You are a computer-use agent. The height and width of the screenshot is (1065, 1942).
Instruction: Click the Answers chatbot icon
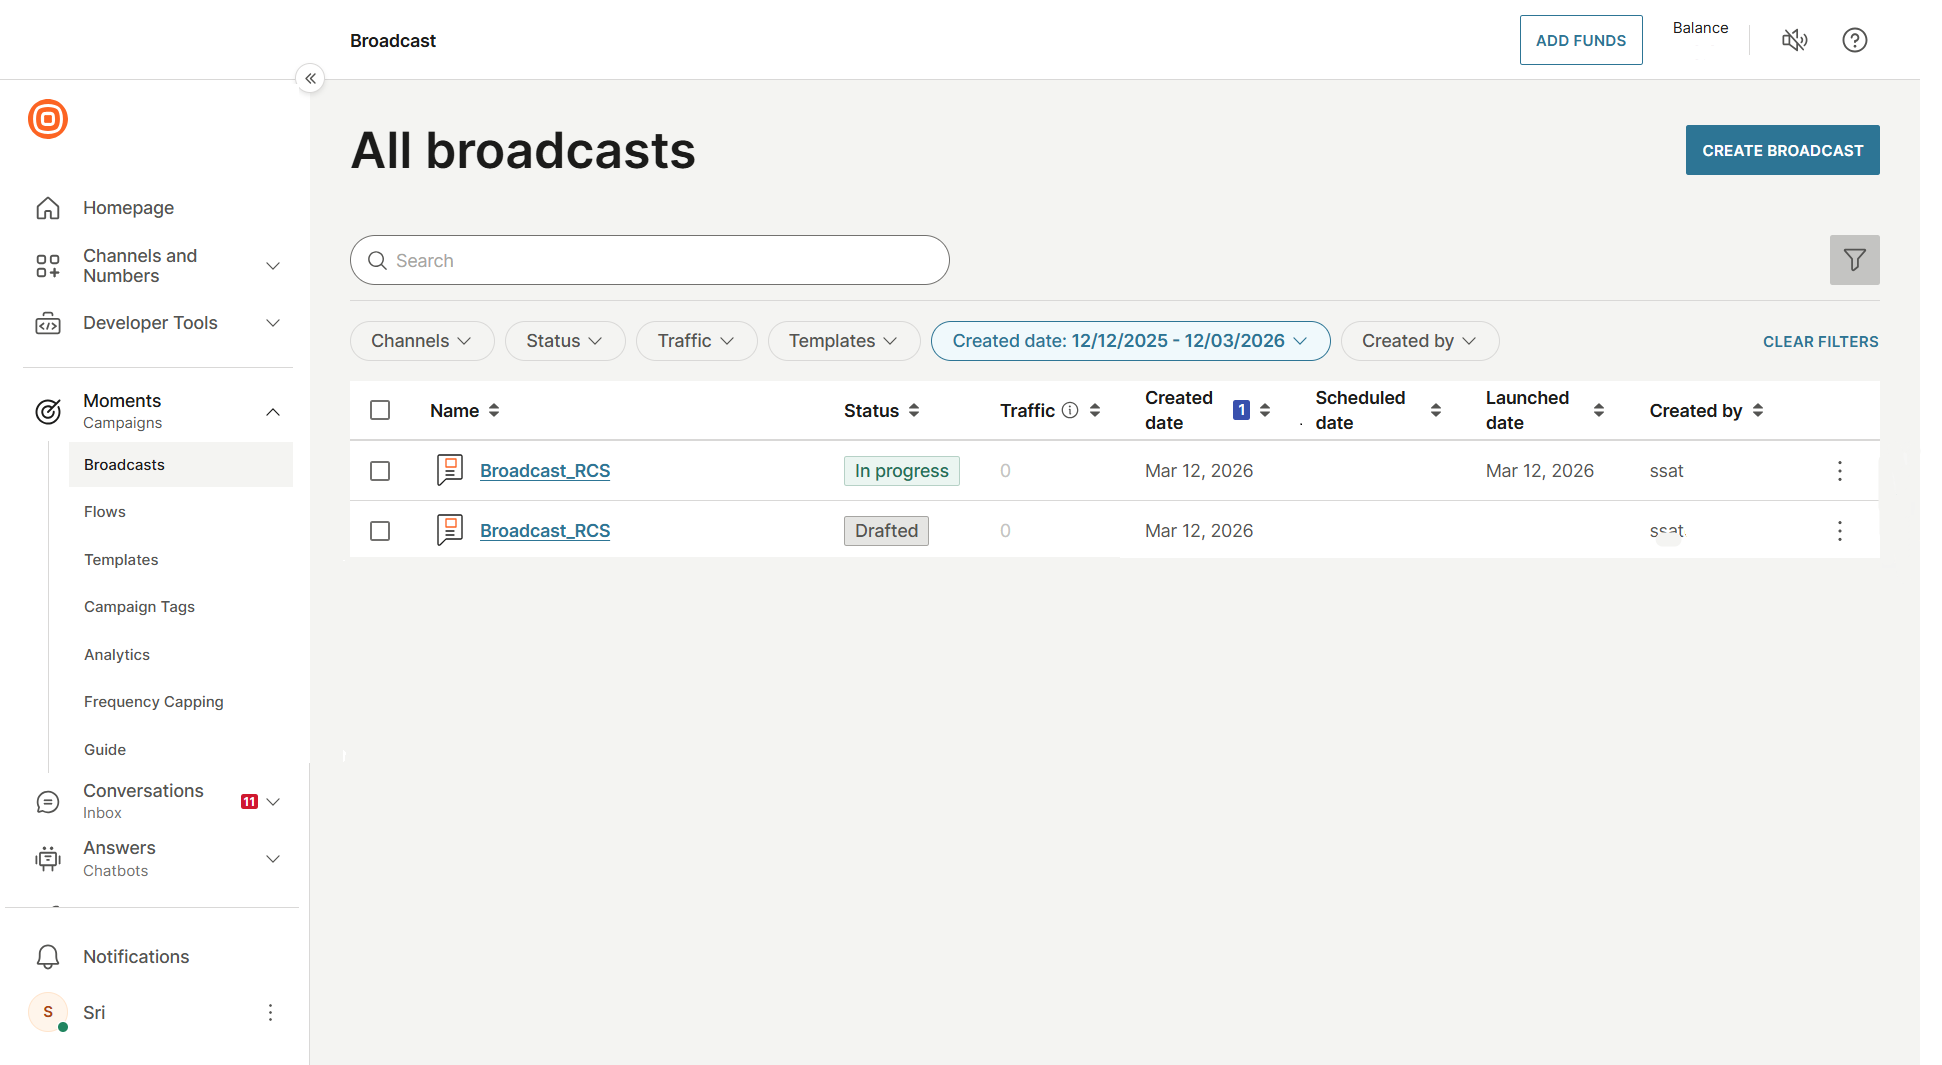pos(48,858)
